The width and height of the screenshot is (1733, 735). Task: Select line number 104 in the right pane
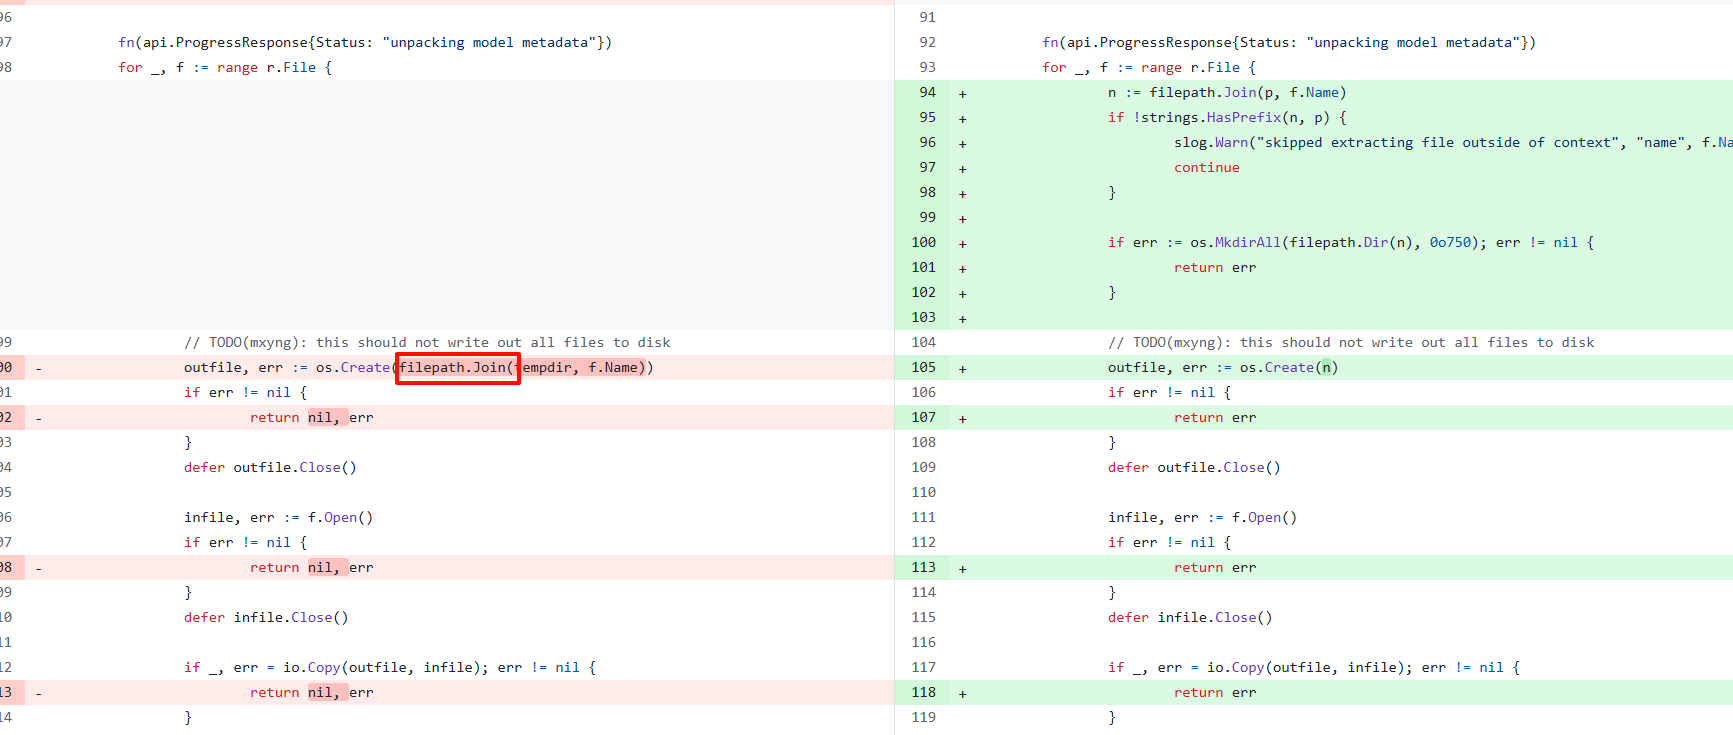tap(923, 342)
